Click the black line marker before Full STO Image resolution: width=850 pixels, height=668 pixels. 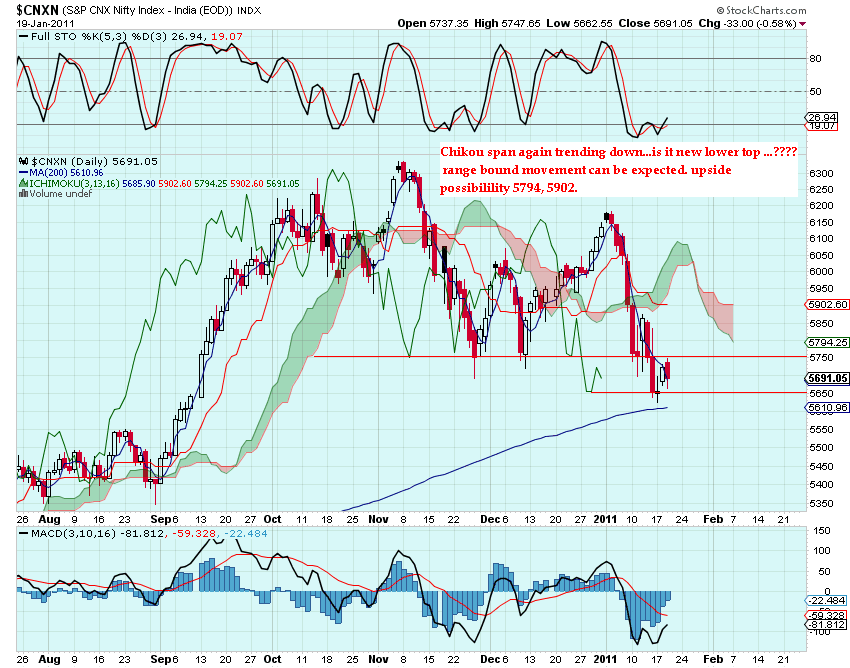pyautogui.click(x=23, y=36)
